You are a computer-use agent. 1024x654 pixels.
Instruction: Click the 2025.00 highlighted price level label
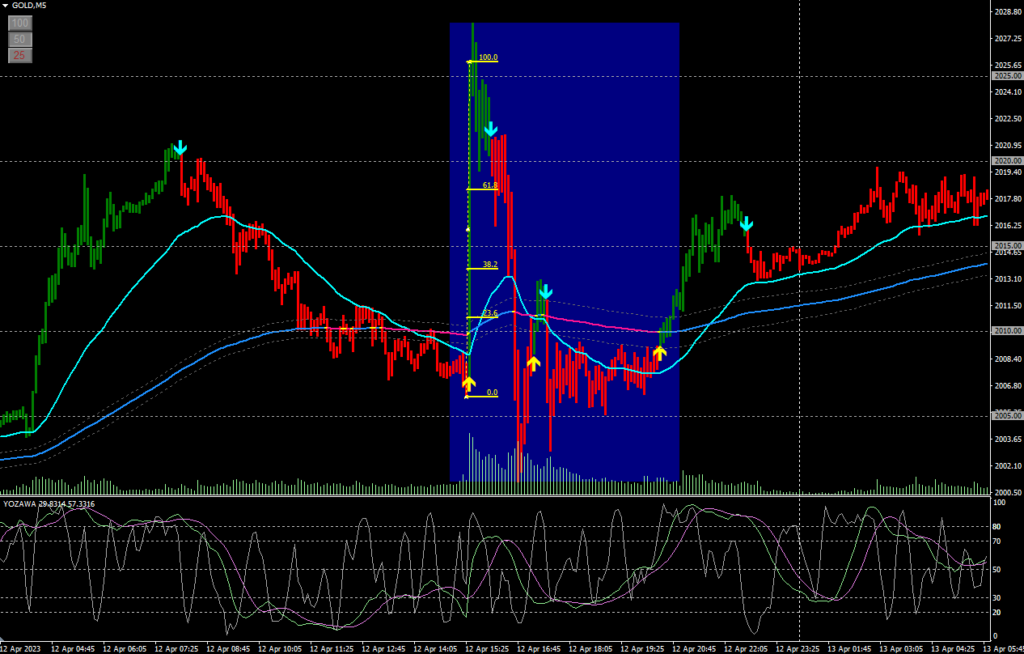coord(1008,76)
